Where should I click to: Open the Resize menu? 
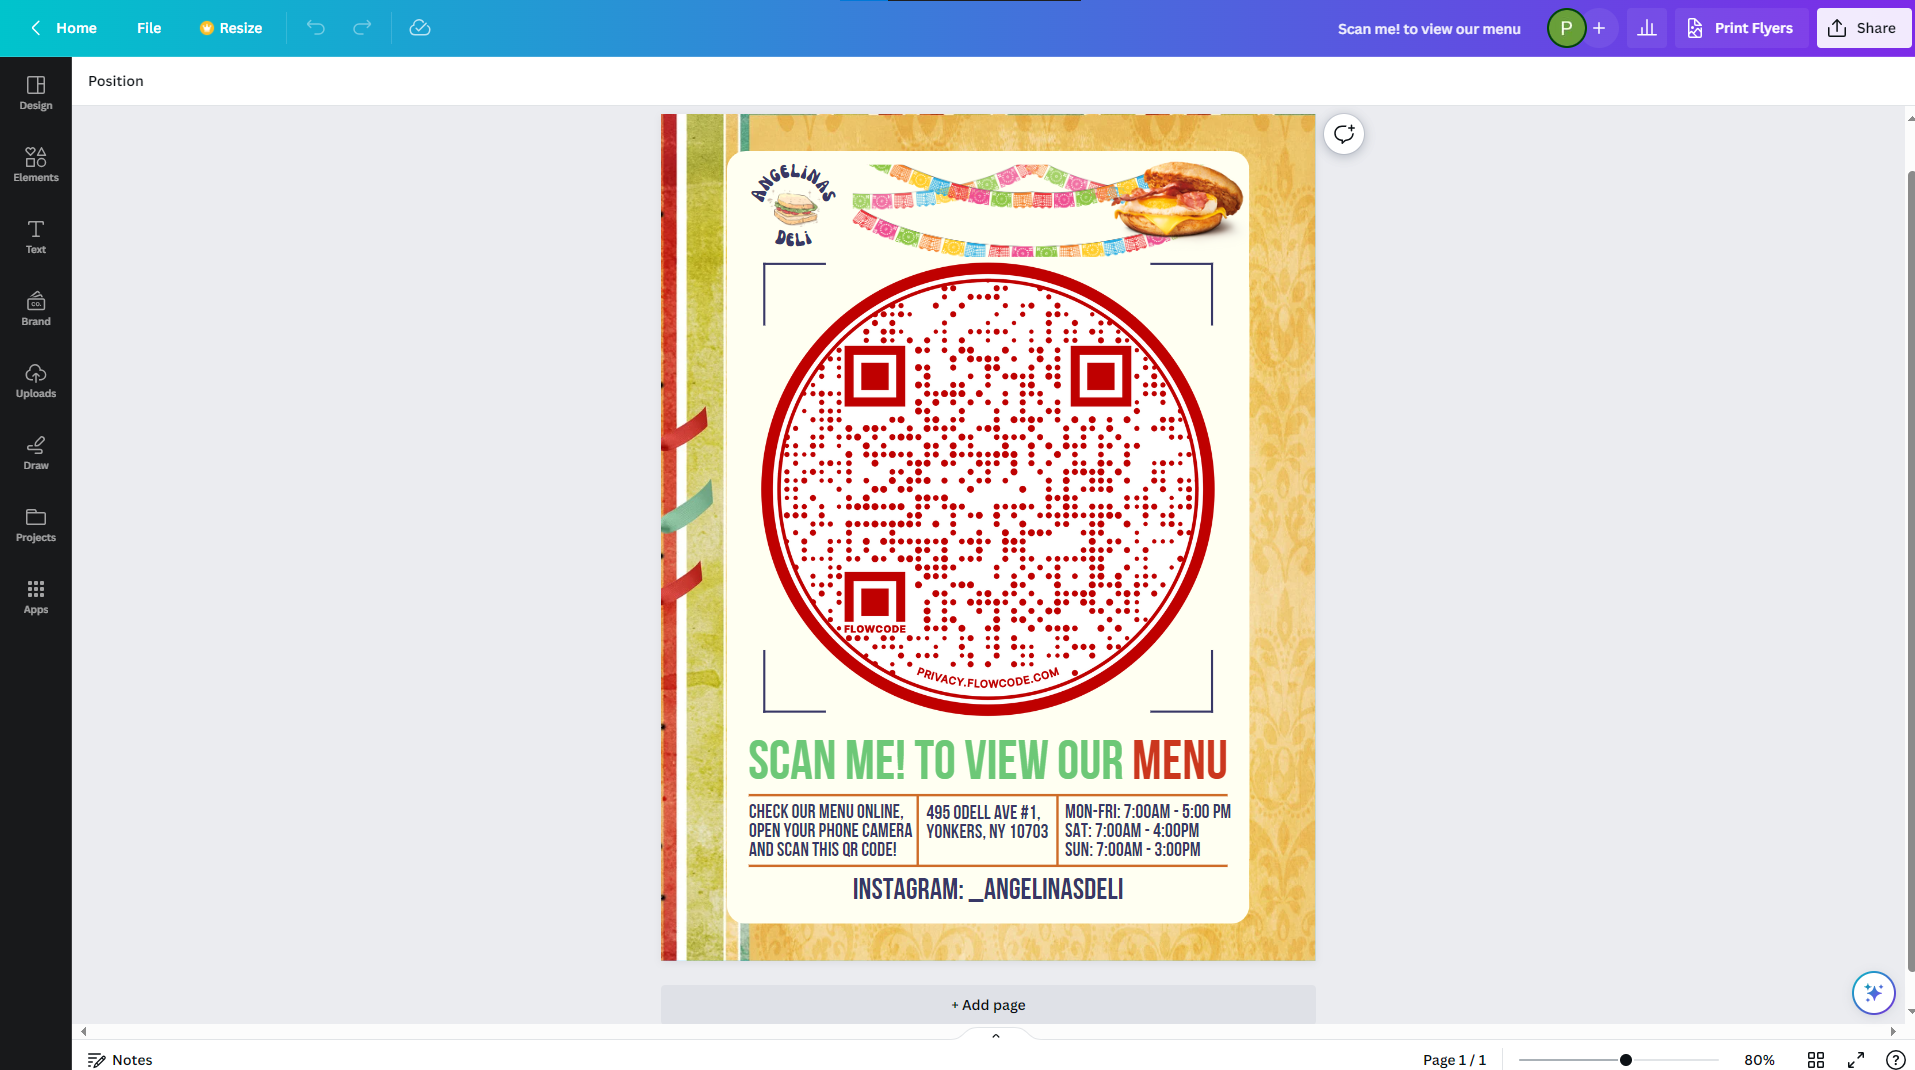[231, 28]
